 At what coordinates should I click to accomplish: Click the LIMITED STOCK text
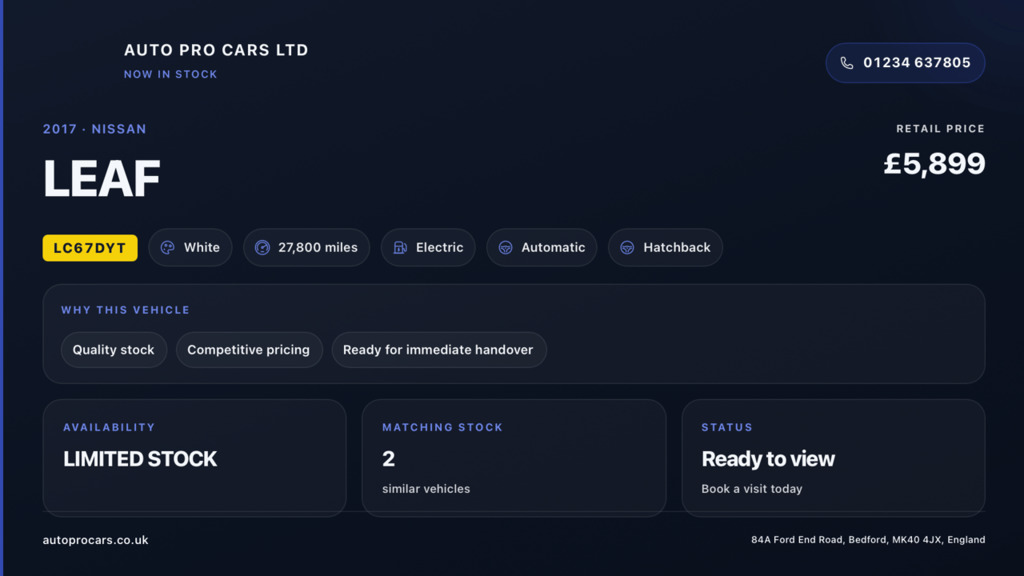(x=140, y=459)
